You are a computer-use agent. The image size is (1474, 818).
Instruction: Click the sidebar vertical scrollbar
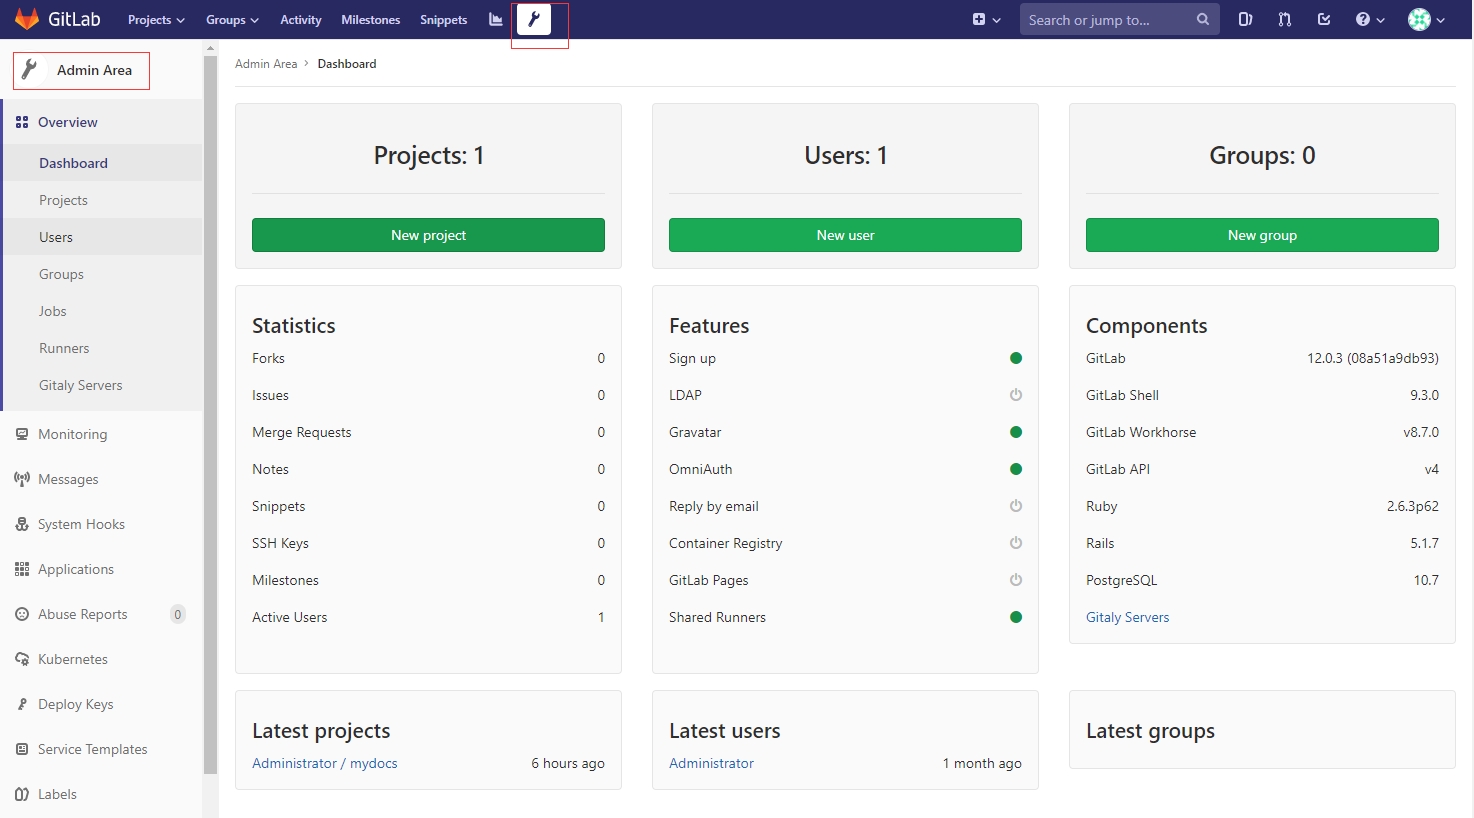pyautogui.click(x=210, y=400)
